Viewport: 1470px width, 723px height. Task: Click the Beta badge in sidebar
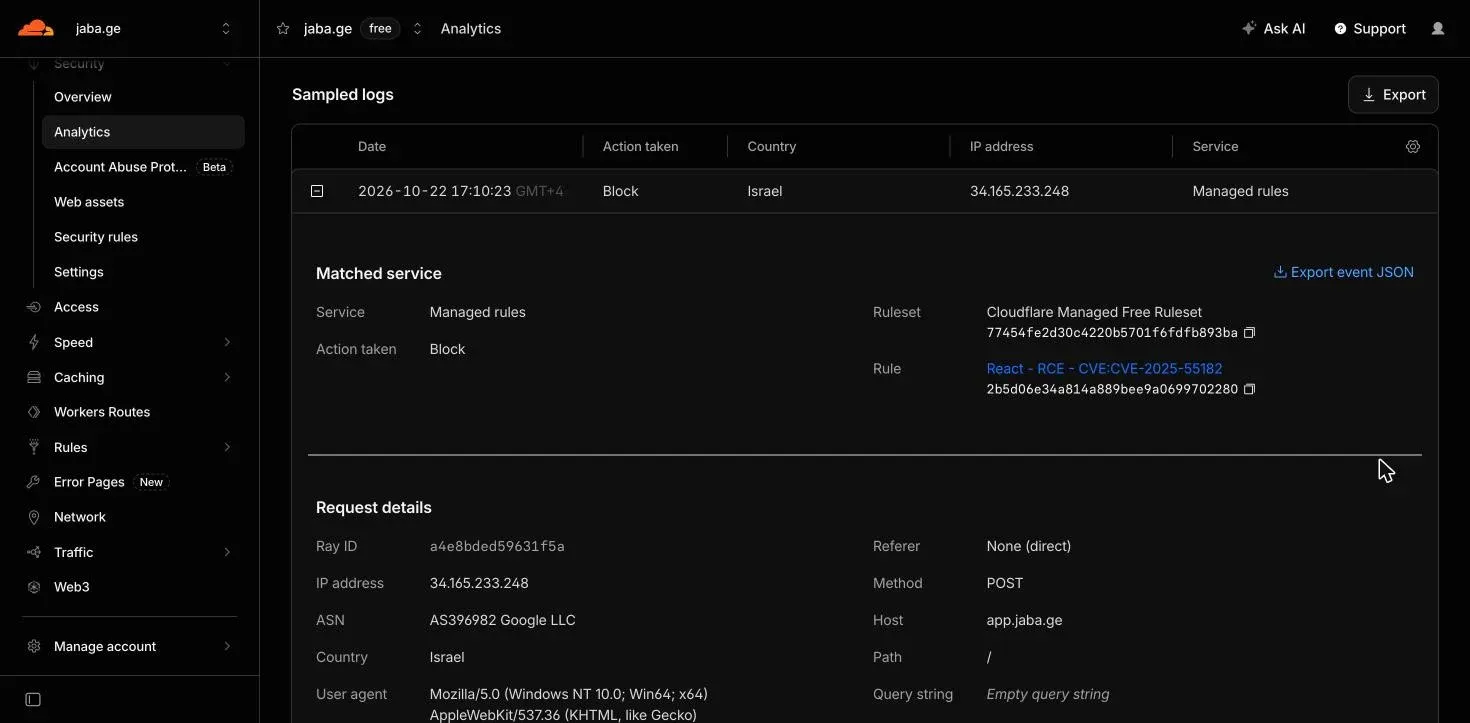(x=214, y=167)
